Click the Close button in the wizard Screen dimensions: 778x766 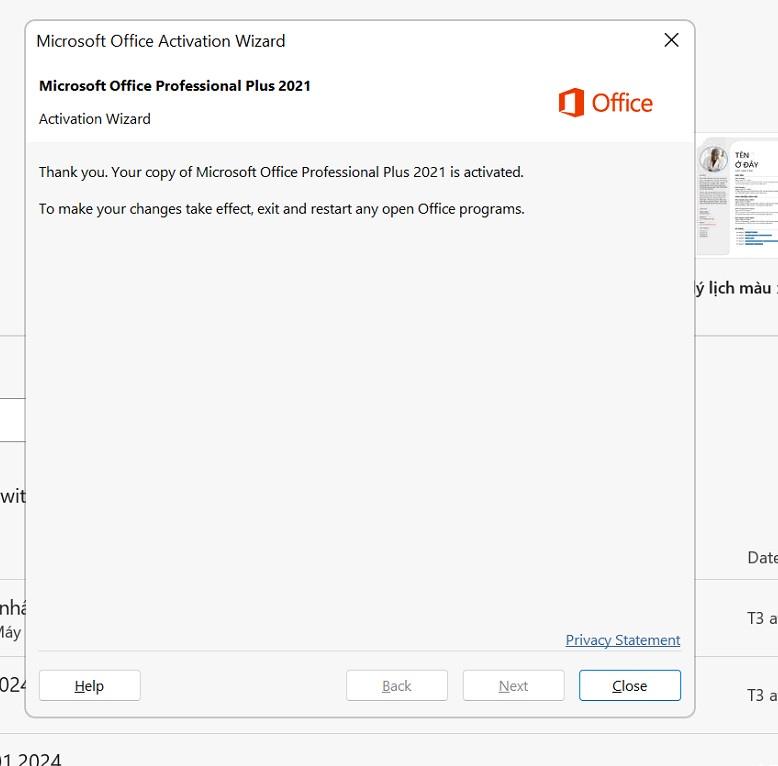(630, 686)
